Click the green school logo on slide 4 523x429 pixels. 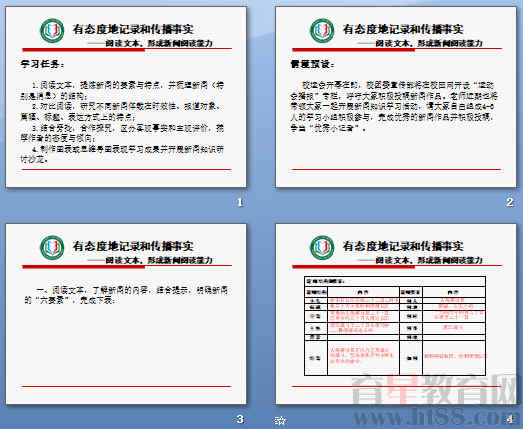click(x=322, y=248)
